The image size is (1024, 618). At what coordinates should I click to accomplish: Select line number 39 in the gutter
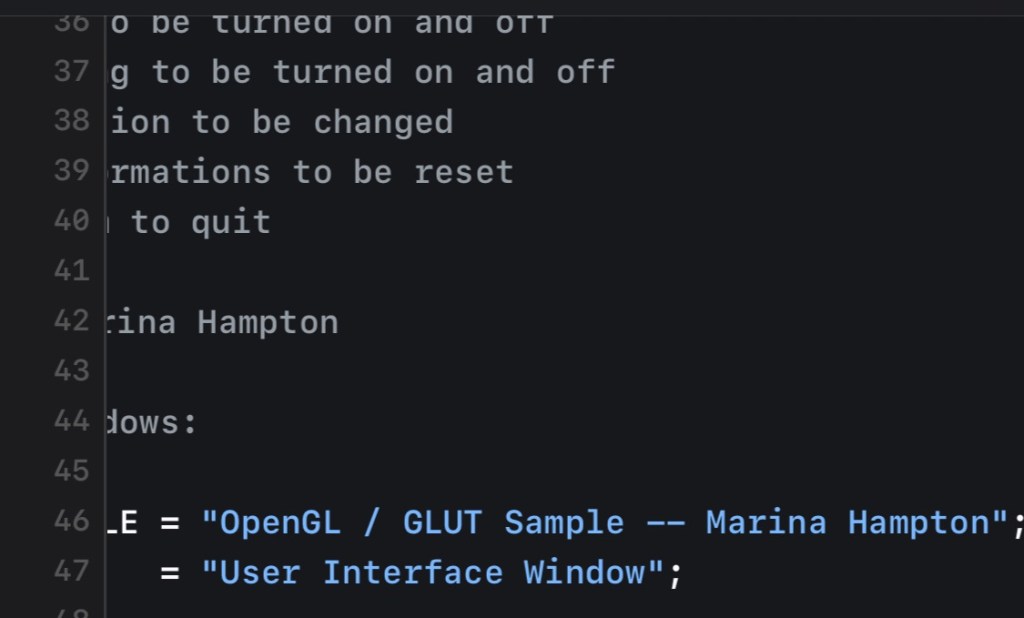tap(71, 172)
